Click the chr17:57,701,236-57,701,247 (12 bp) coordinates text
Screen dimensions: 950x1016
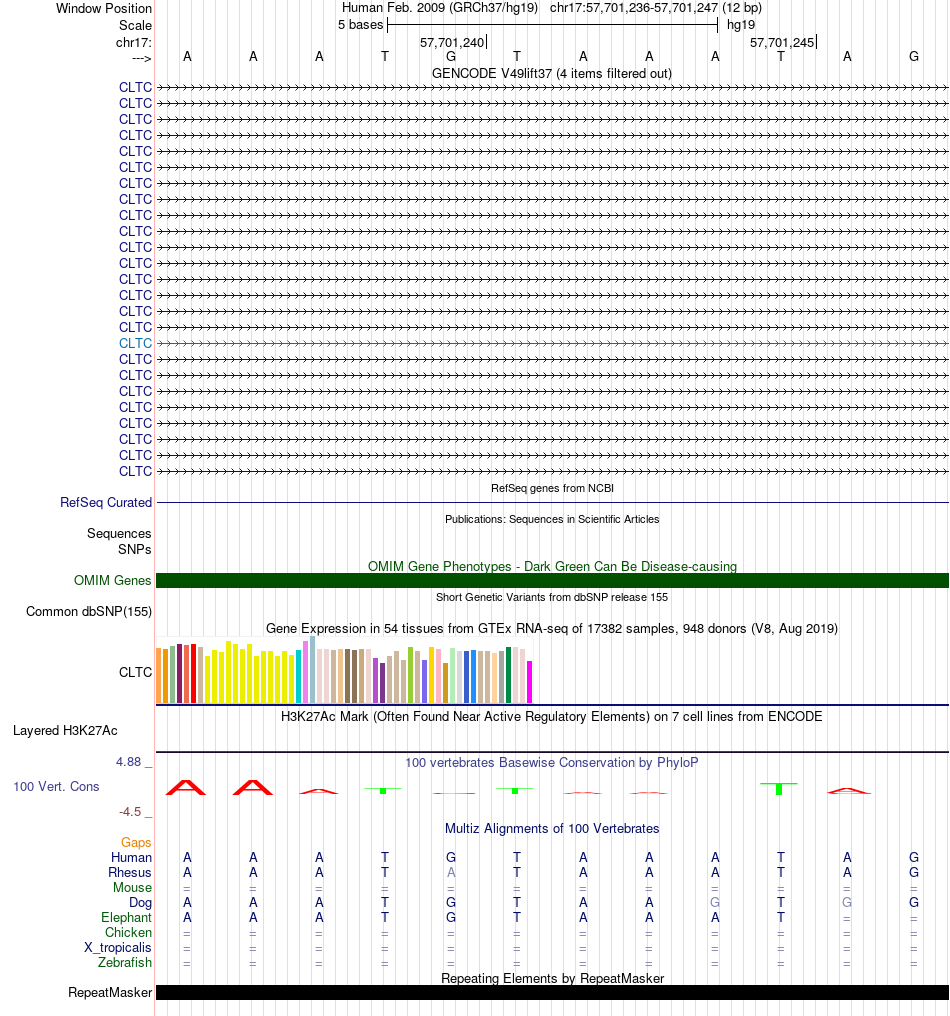coord(656,8)
